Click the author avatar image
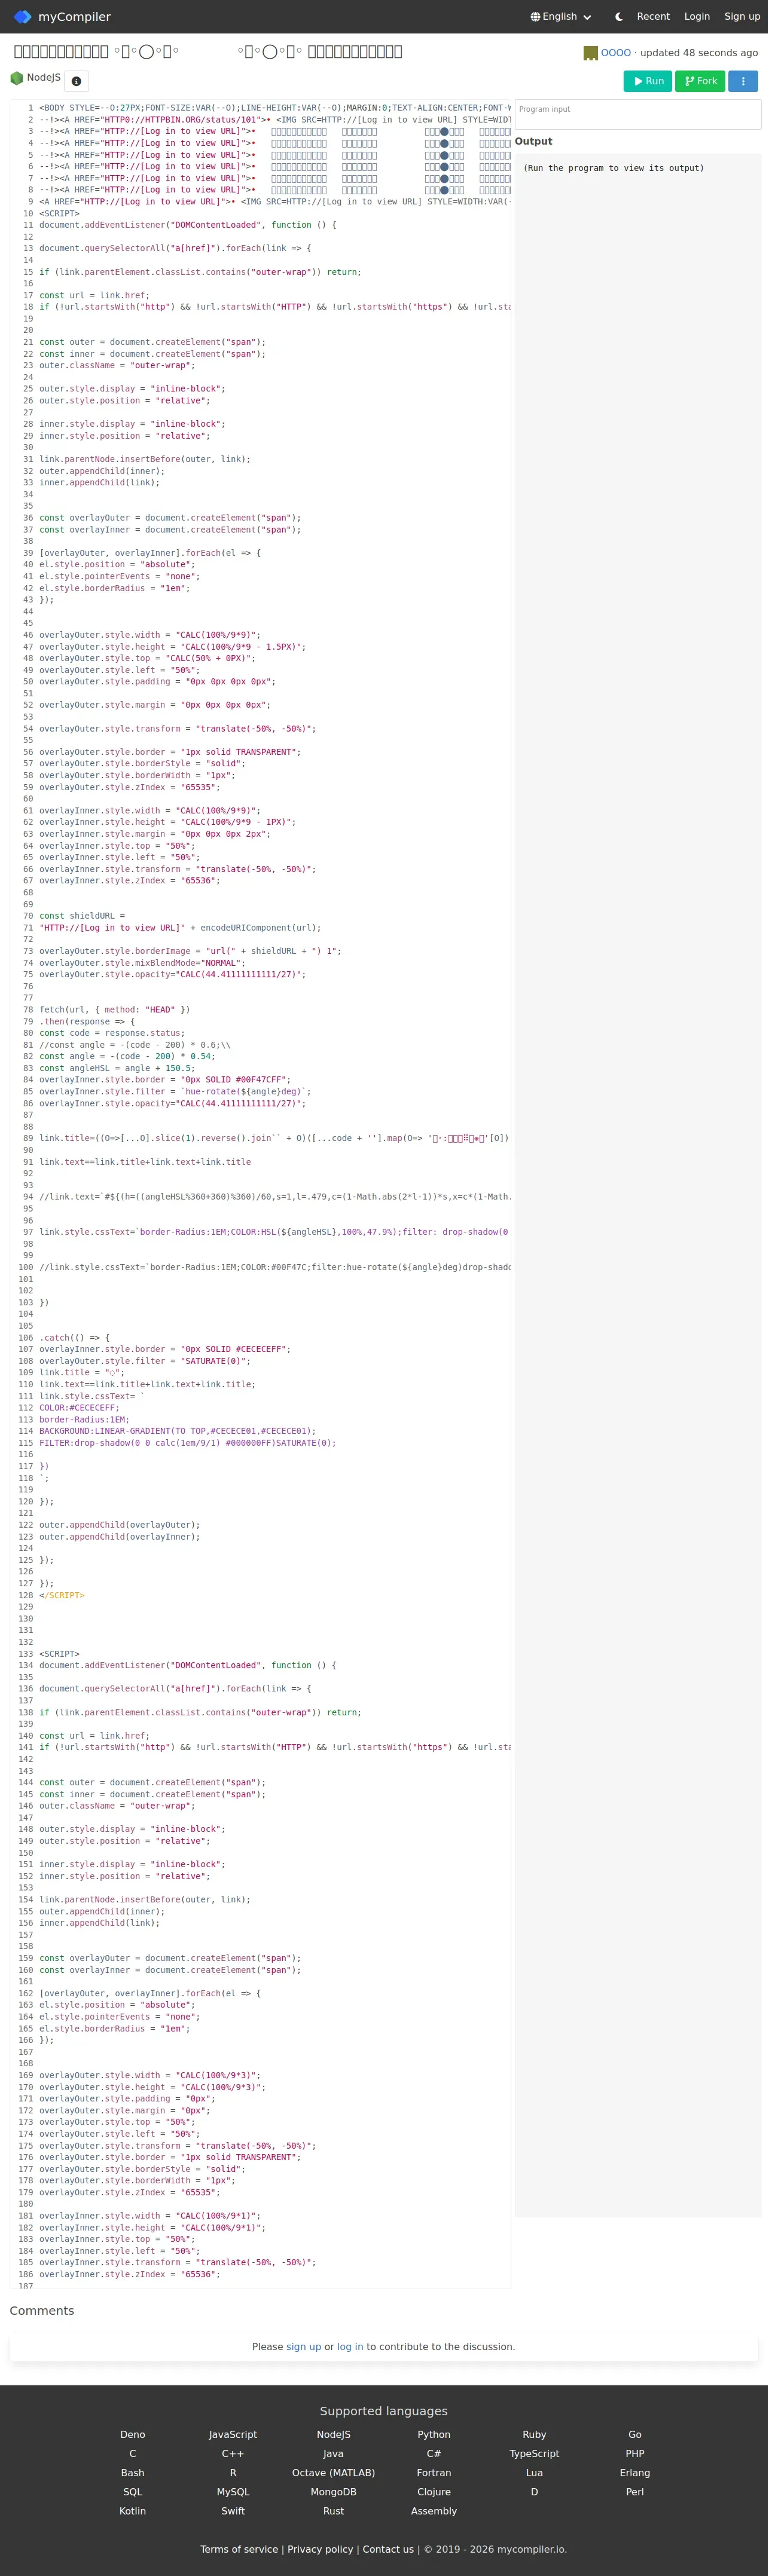This screenshot has height=2576, width=769. (590, 53)
